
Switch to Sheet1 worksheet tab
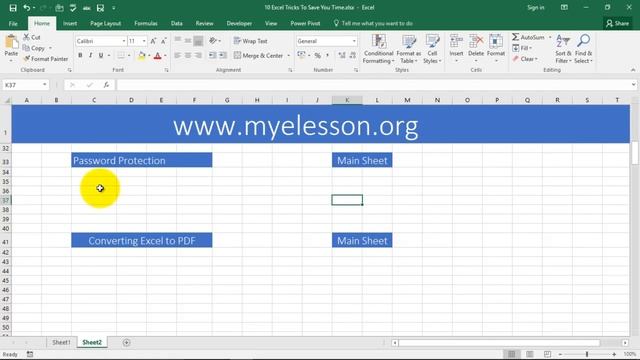(x=61, y=342)
